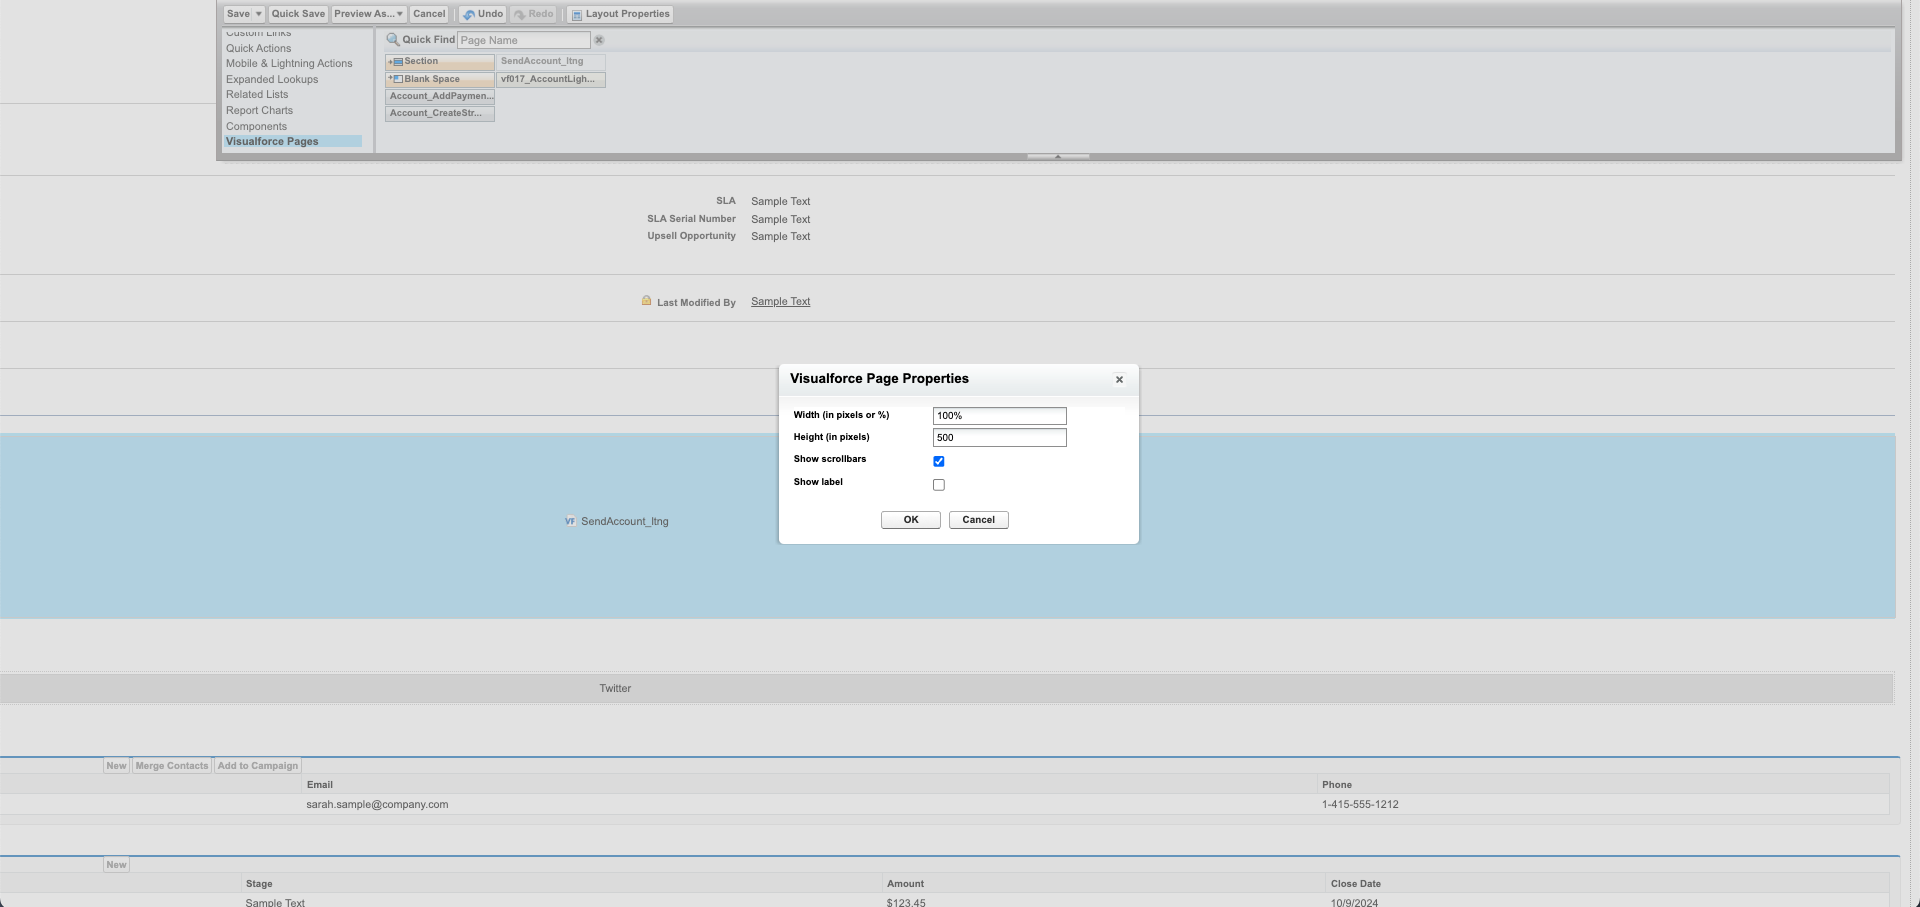
Task: Click the lock icon beside Last Modified By
Action: point(646,300)
